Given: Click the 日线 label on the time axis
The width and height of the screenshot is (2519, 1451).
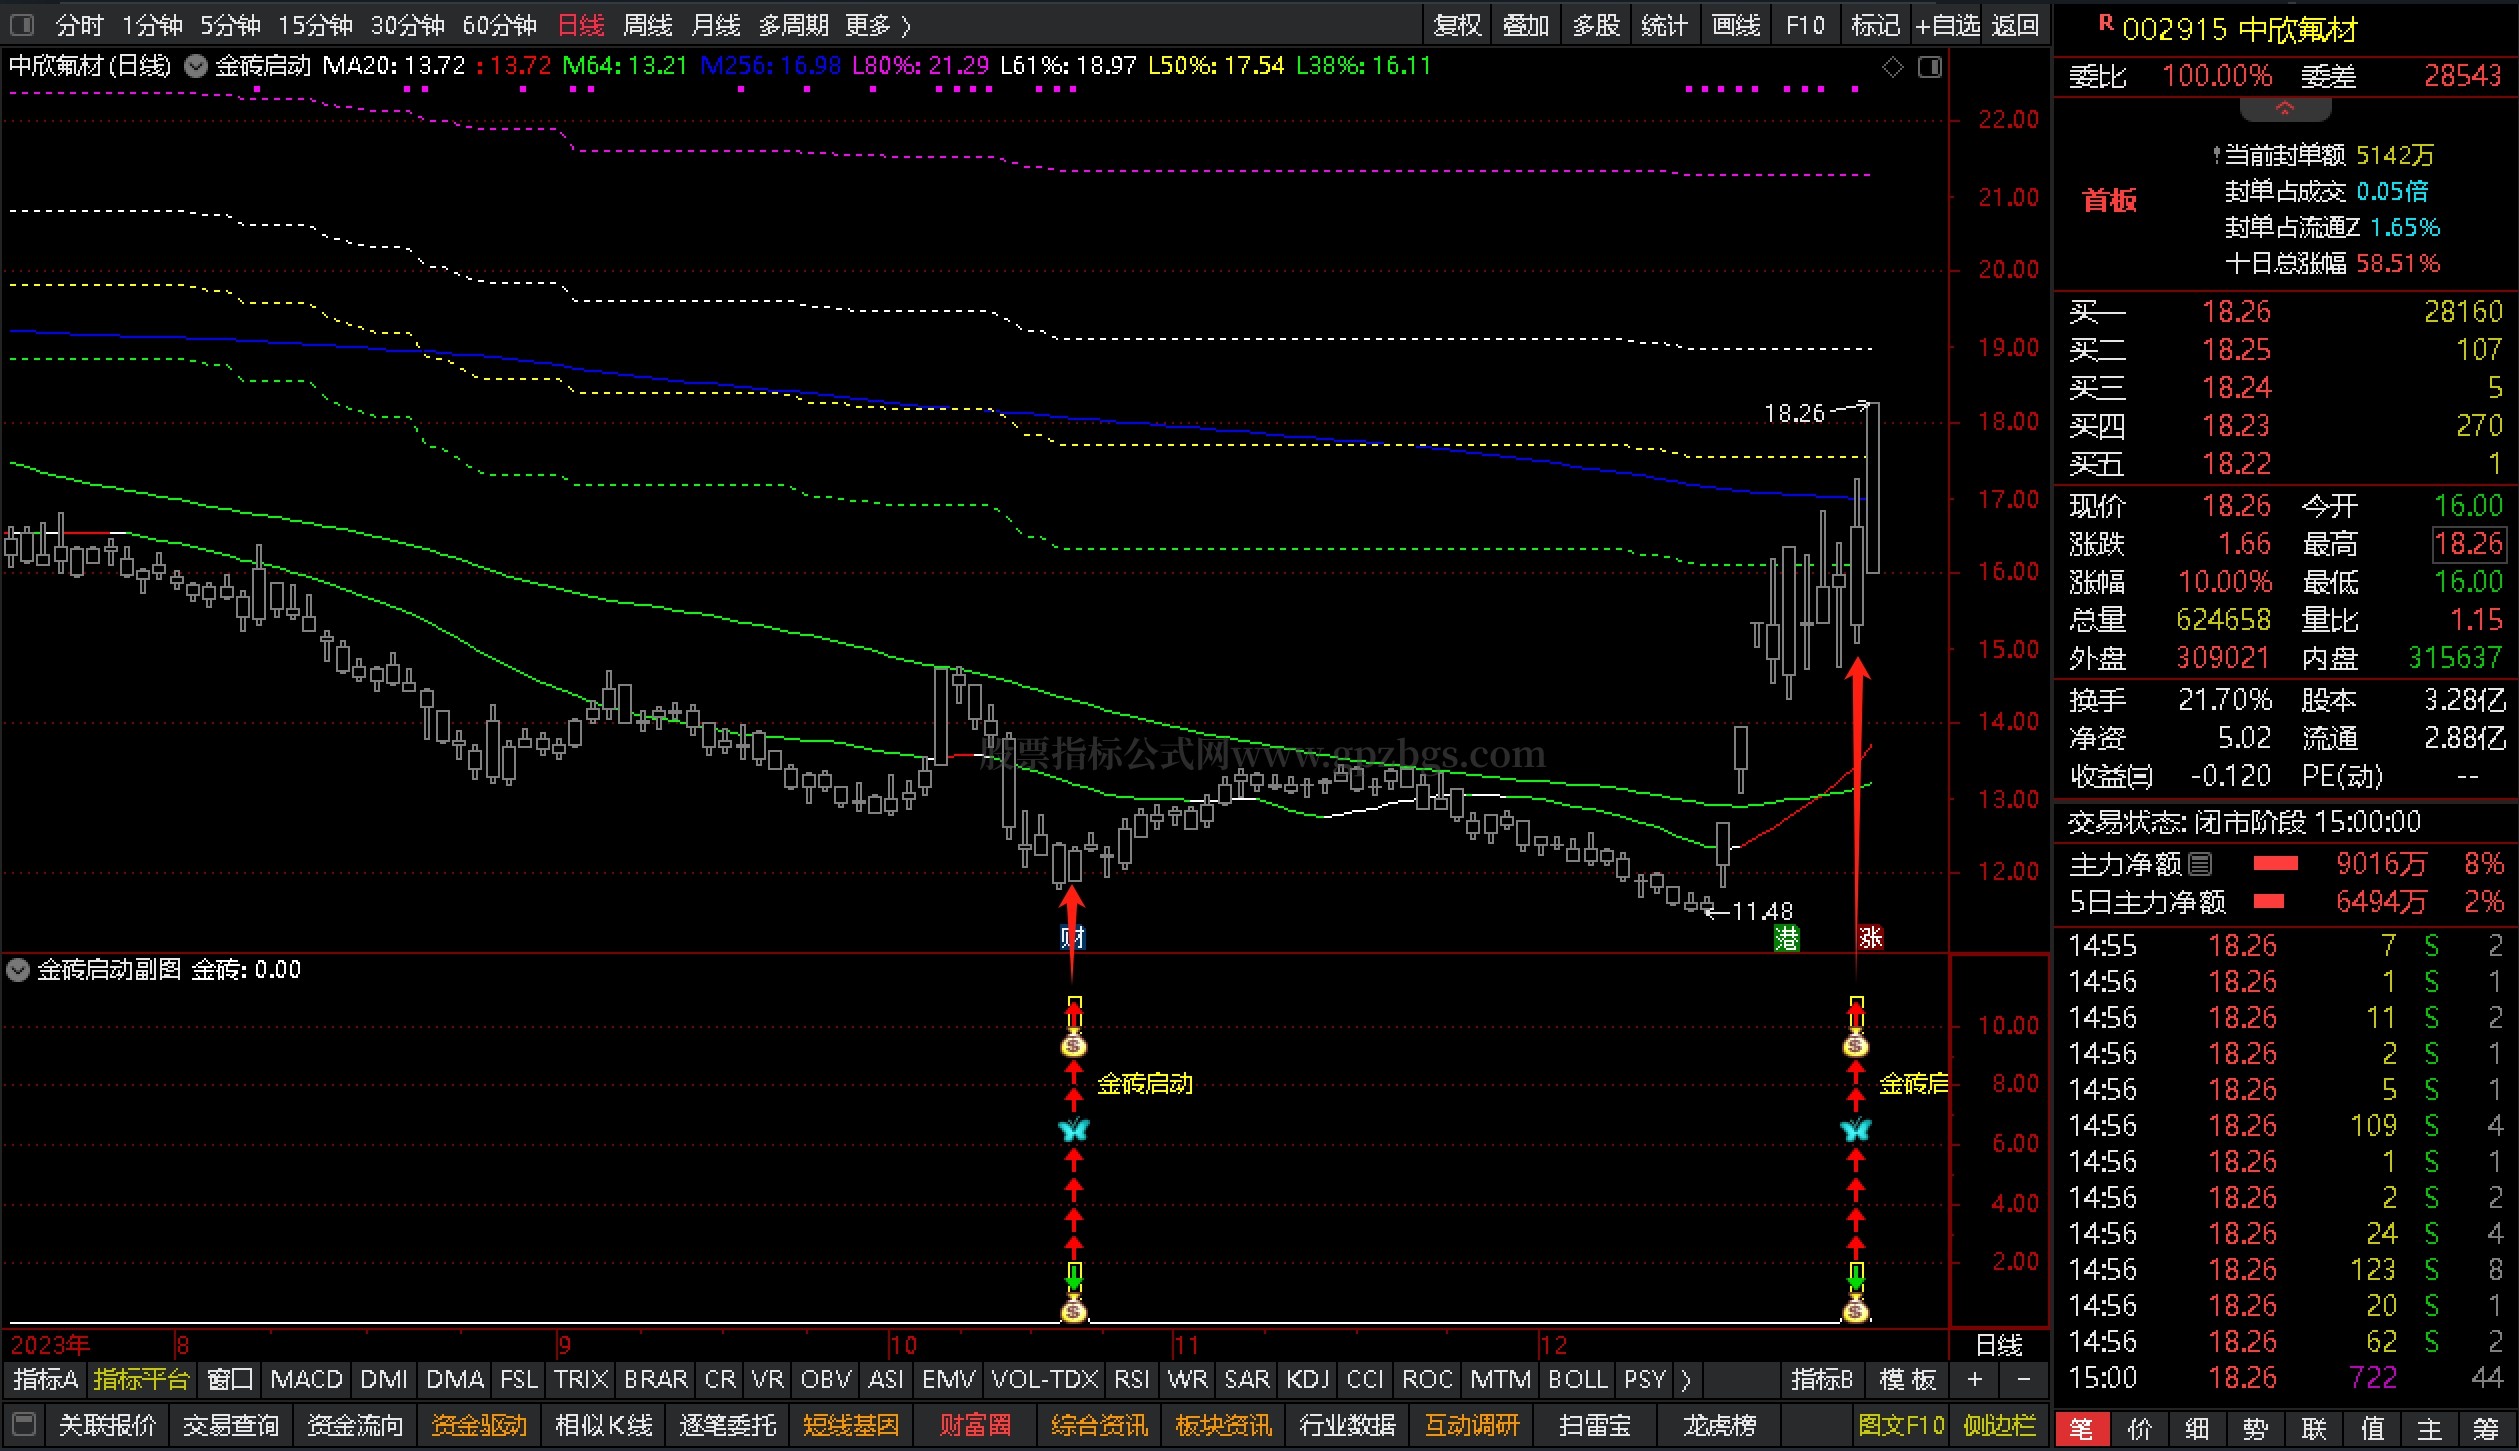Looking at the screenshot, I should point(1999,1345).
